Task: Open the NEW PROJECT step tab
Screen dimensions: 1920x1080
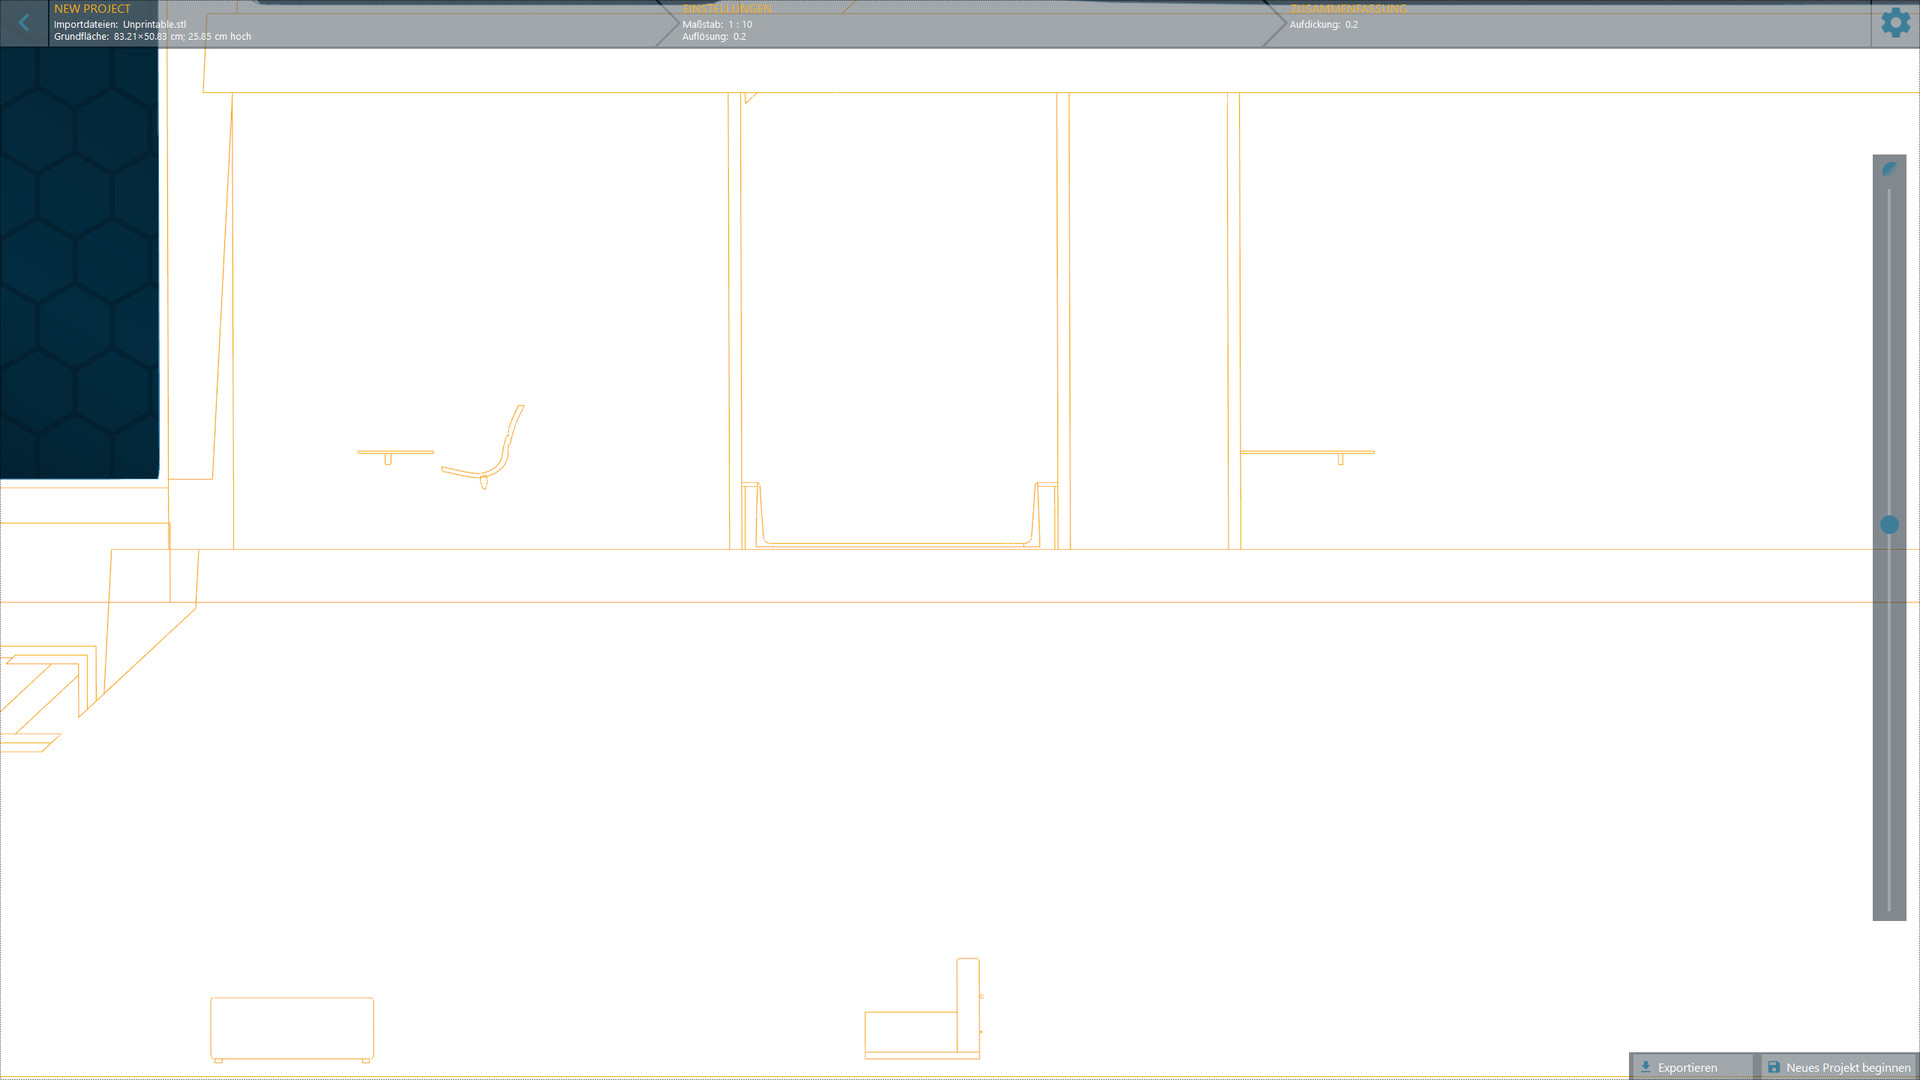Action: 92,9
